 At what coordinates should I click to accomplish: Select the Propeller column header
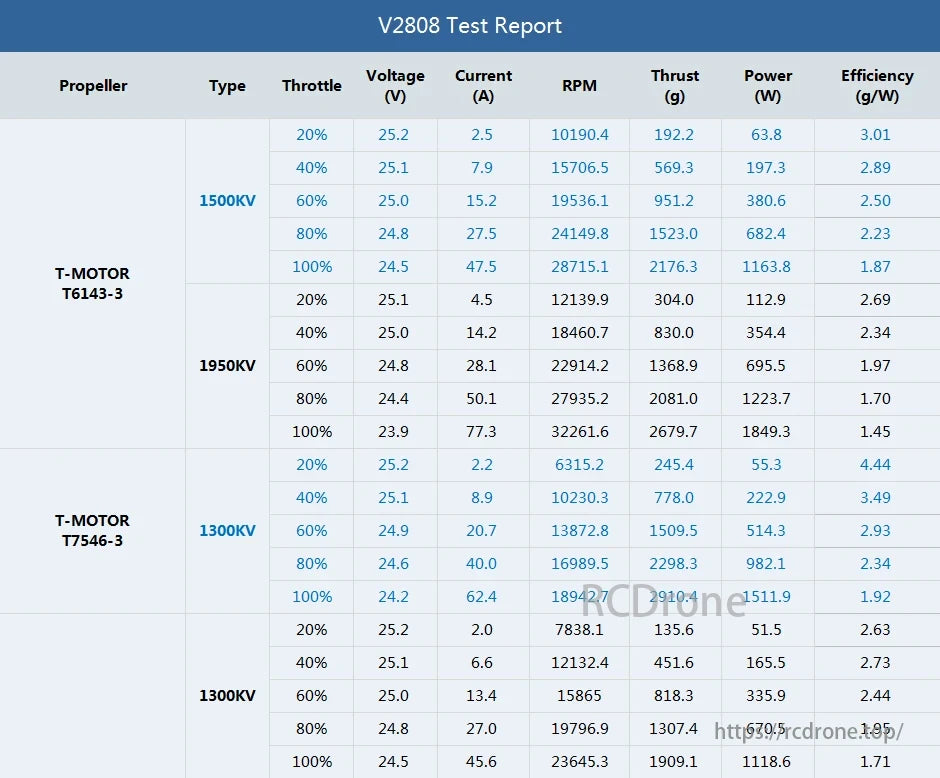point(93,85)
